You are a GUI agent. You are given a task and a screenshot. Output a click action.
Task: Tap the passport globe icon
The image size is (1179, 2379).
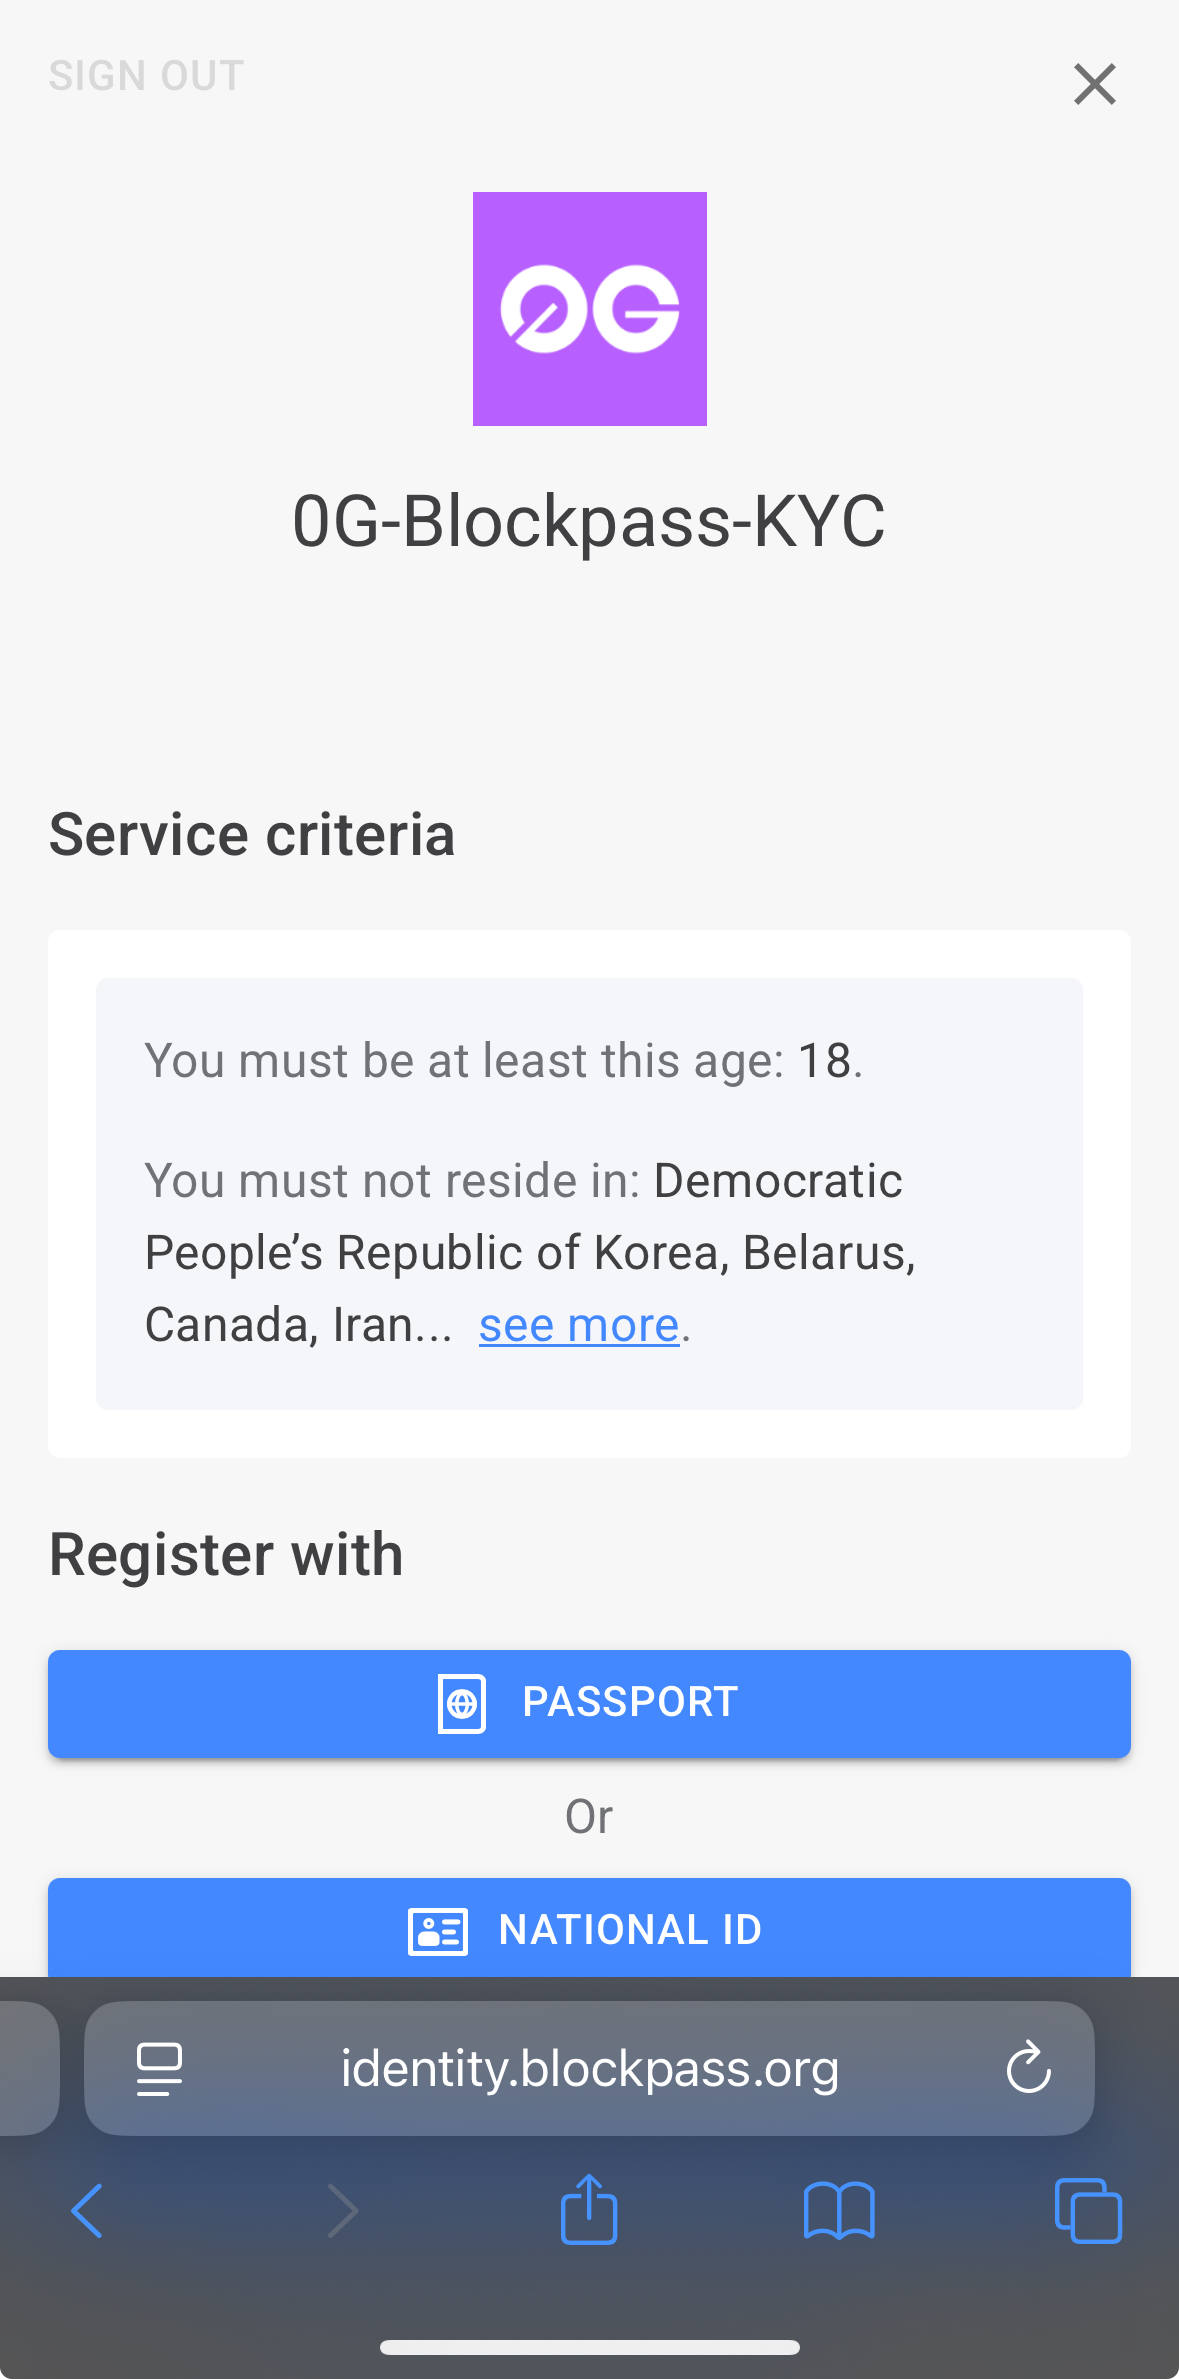point(462,1703)
